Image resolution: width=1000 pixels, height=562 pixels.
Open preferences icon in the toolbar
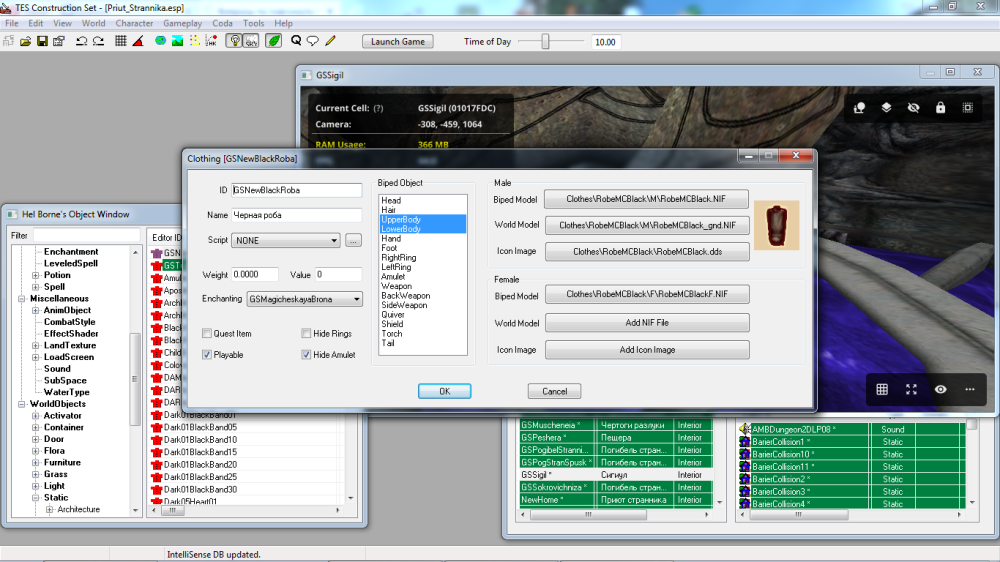click(59, 41)
